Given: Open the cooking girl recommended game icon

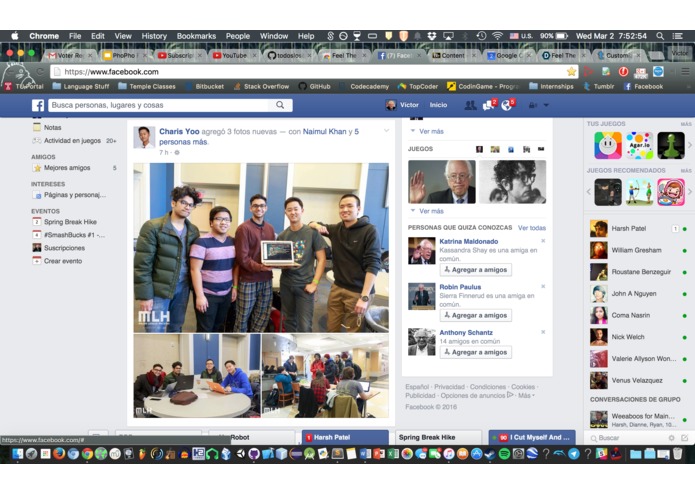Looking at the screenshot, I should (671, 192).
